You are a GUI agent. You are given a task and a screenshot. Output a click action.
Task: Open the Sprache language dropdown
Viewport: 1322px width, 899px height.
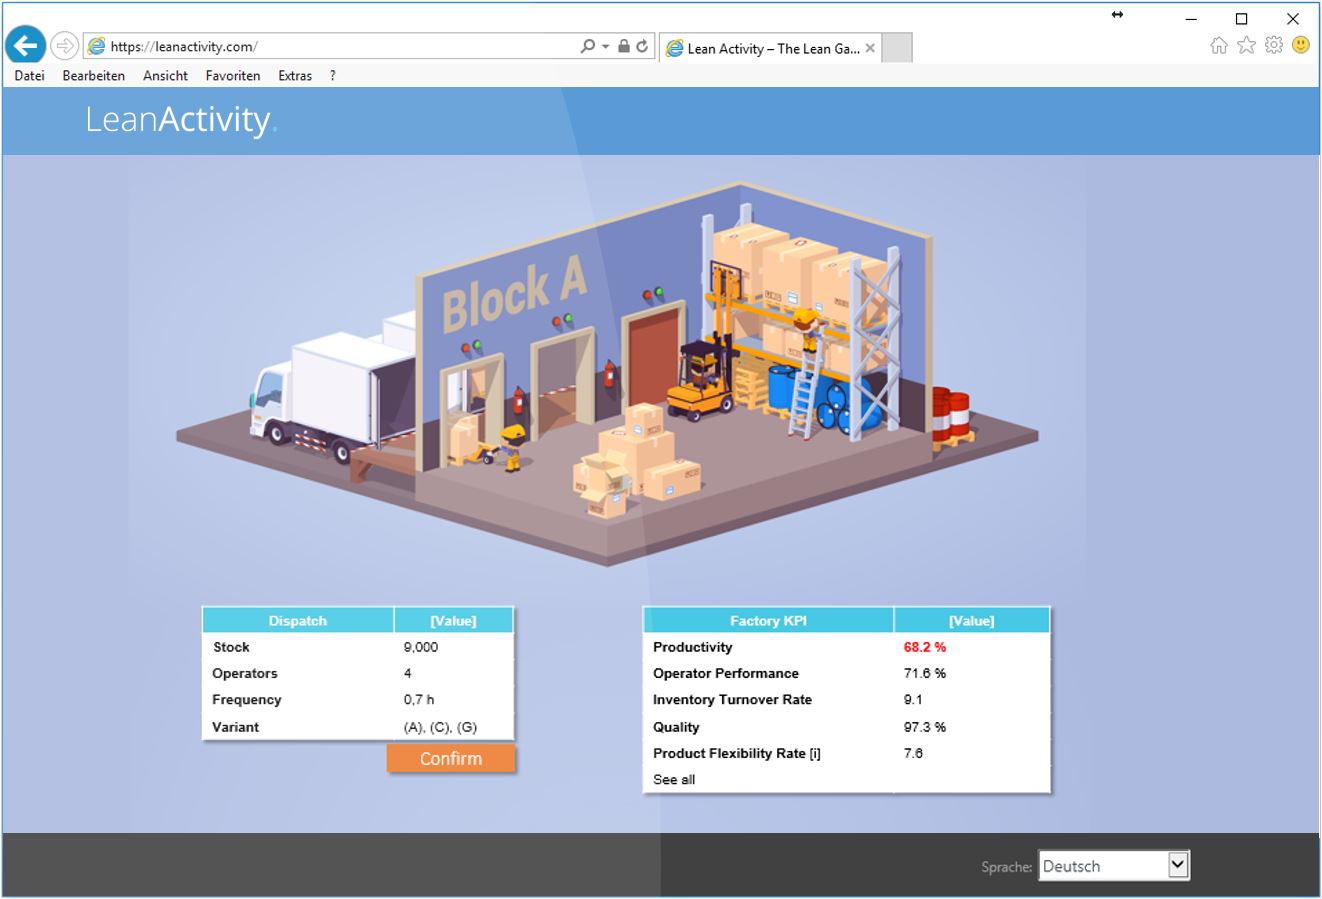tap(1115, 866)
